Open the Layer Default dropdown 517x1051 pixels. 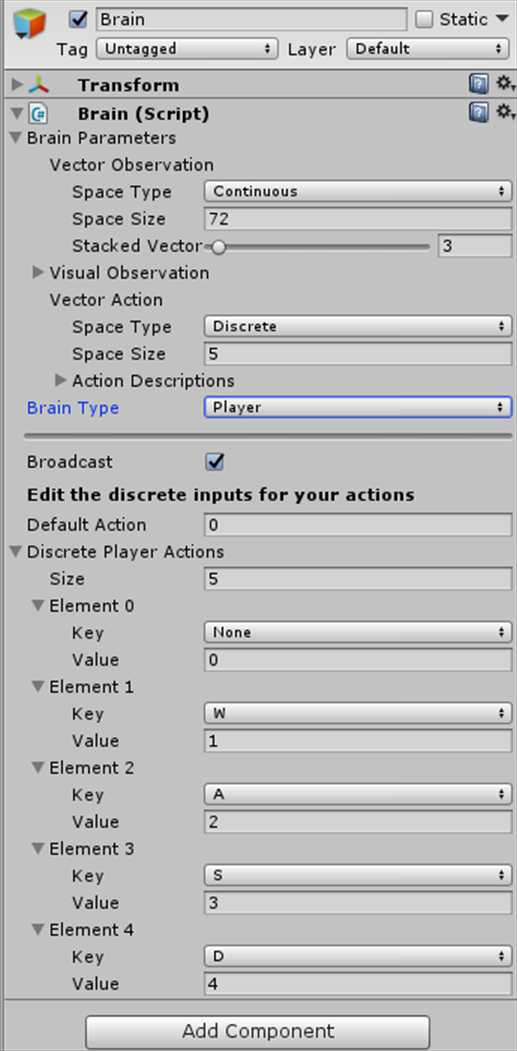click(427, 48)
